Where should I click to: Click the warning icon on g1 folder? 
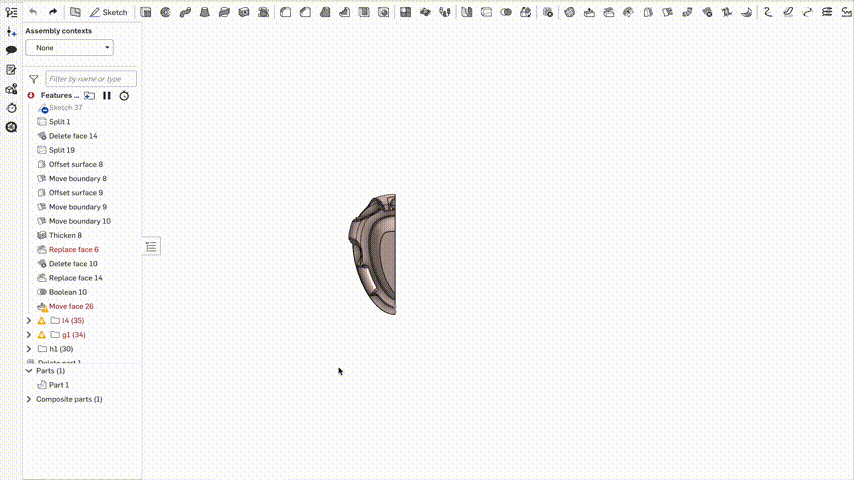(x=41, y=335)
